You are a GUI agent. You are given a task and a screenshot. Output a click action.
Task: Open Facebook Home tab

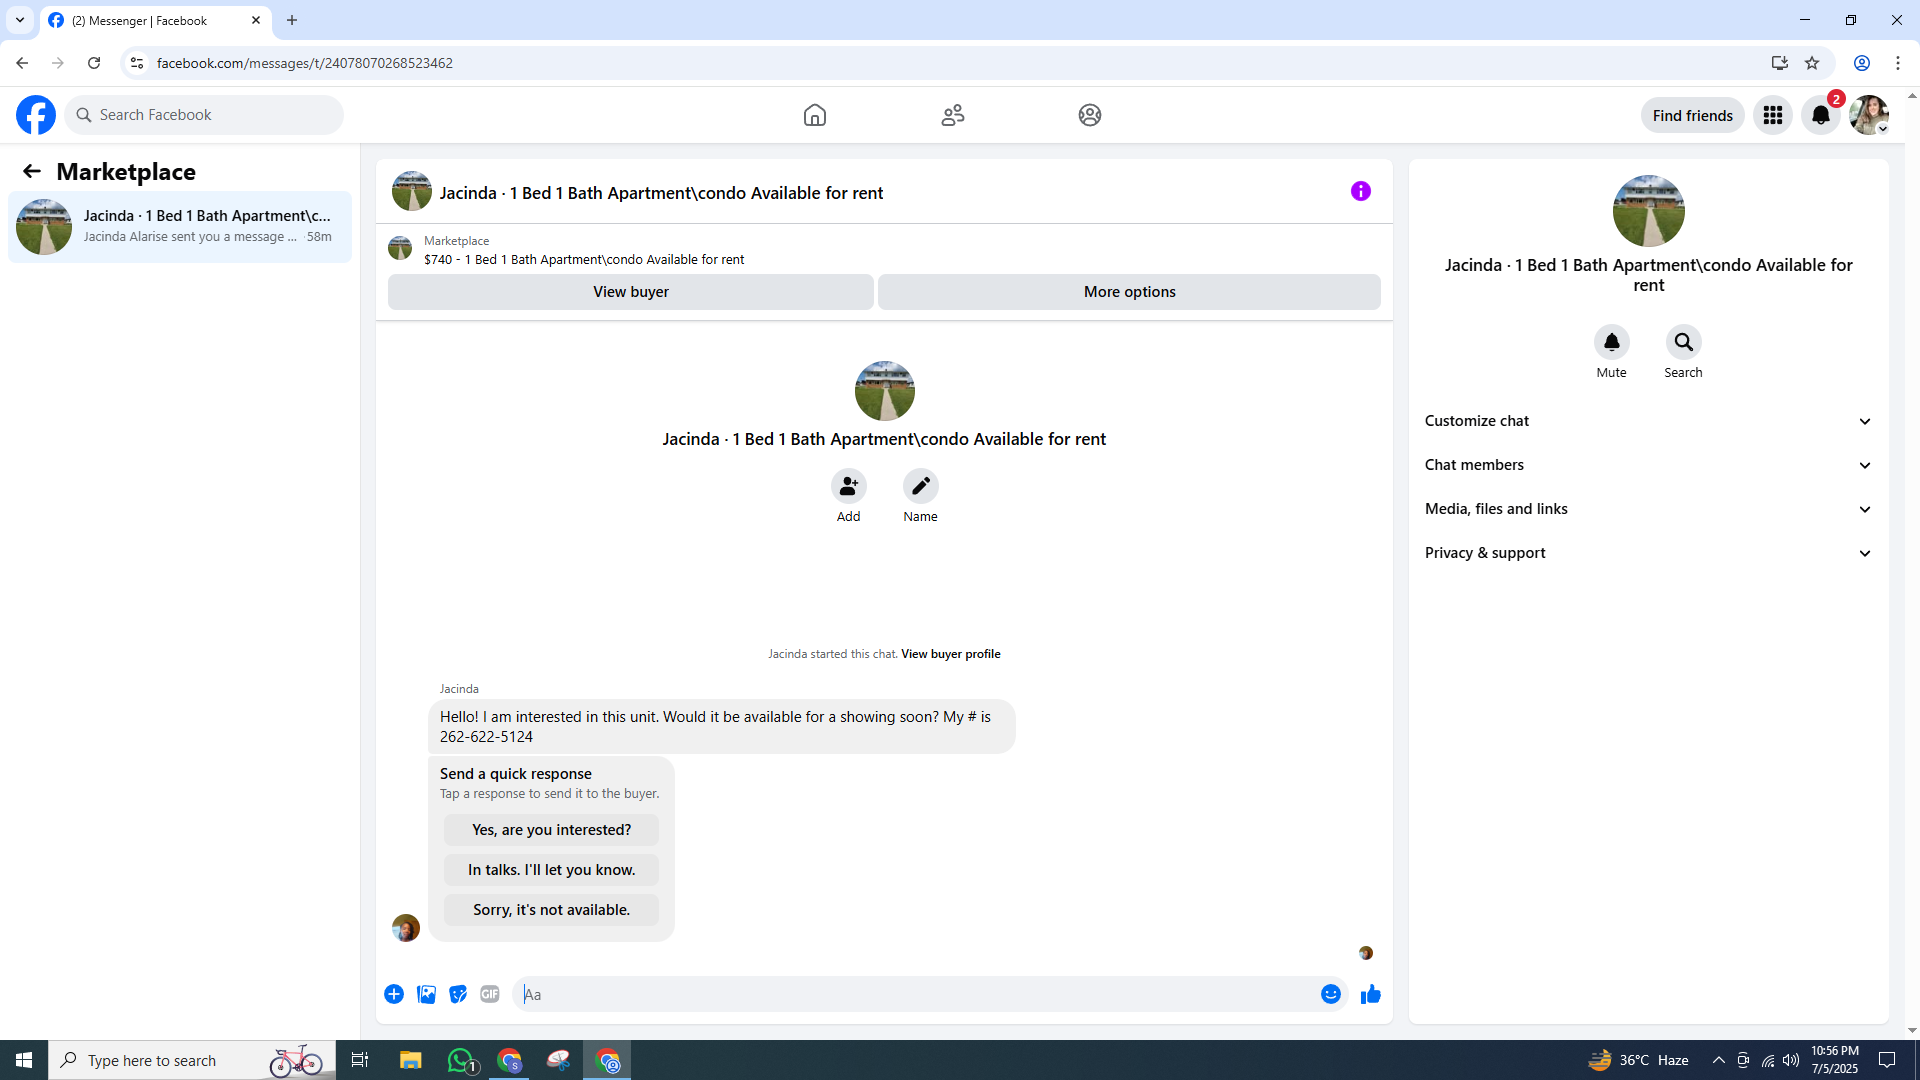click(x=814, y=115)
